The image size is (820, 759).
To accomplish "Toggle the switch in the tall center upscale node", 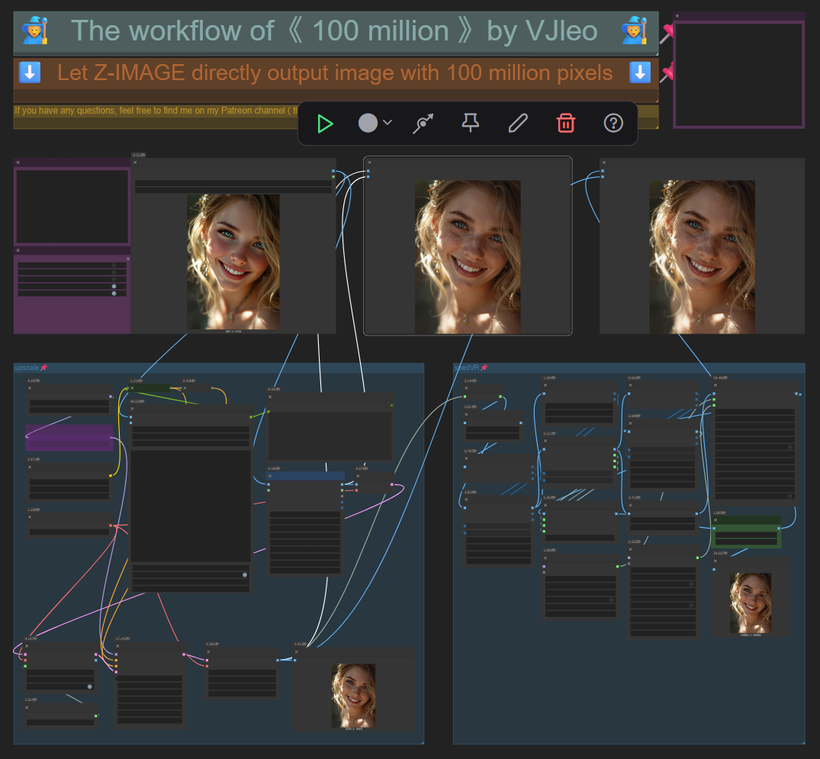I will 244,575.
